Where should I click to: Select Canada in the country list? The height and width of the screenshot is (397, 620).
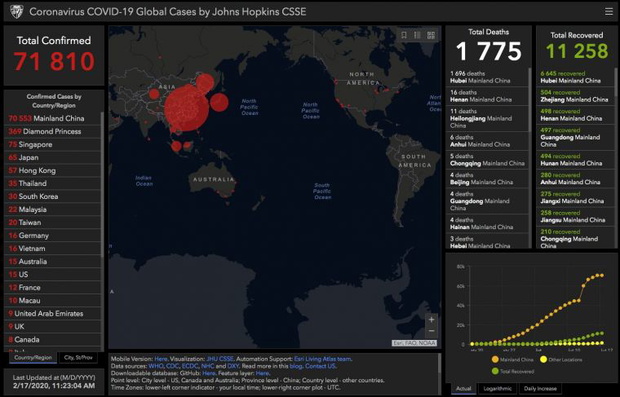pos(53,339)
